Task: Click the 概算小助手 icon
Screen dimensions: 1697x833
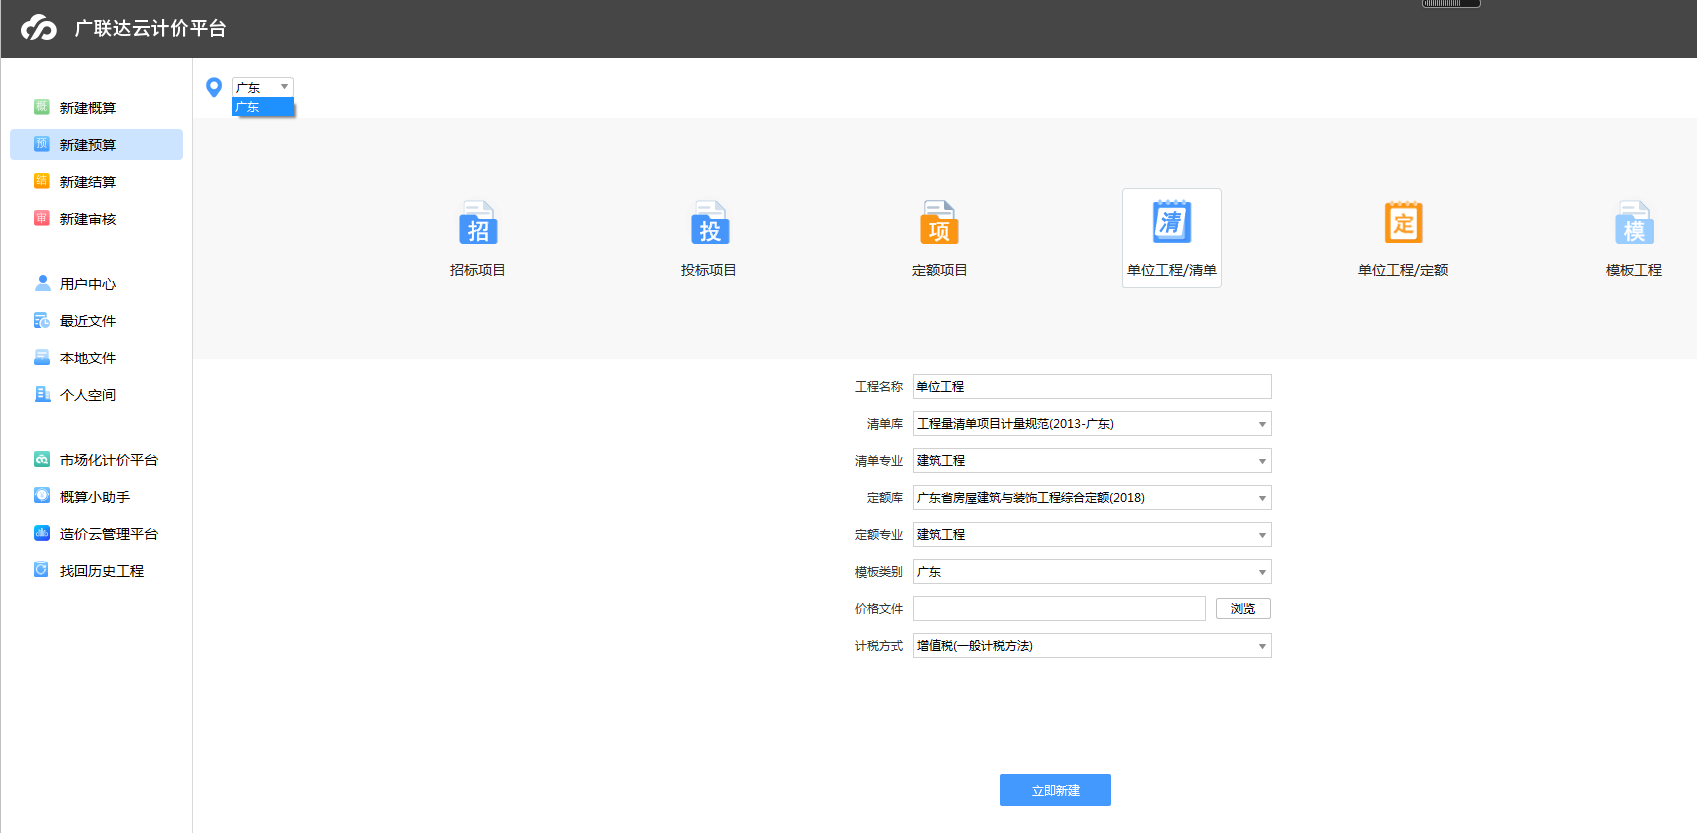Action: (42, 496)
